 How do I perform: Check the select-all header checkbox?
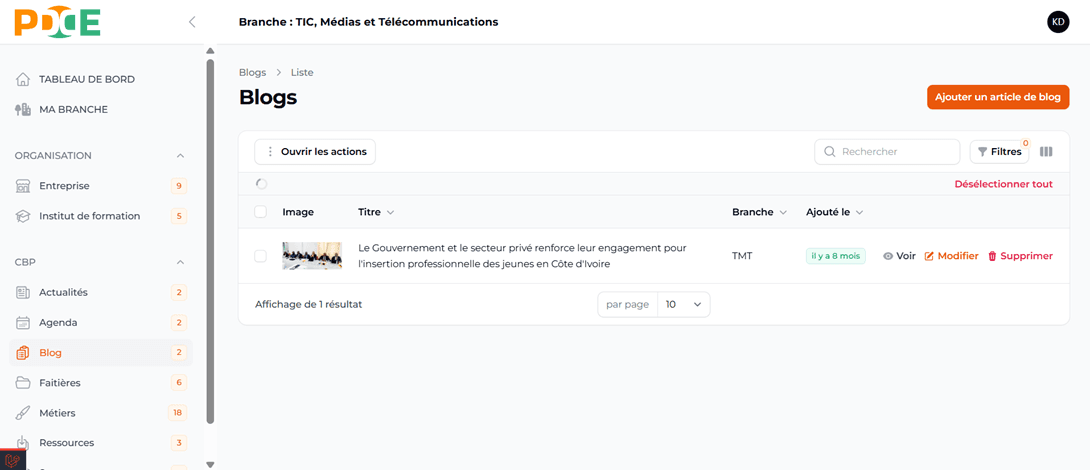(x=261, y=212)
